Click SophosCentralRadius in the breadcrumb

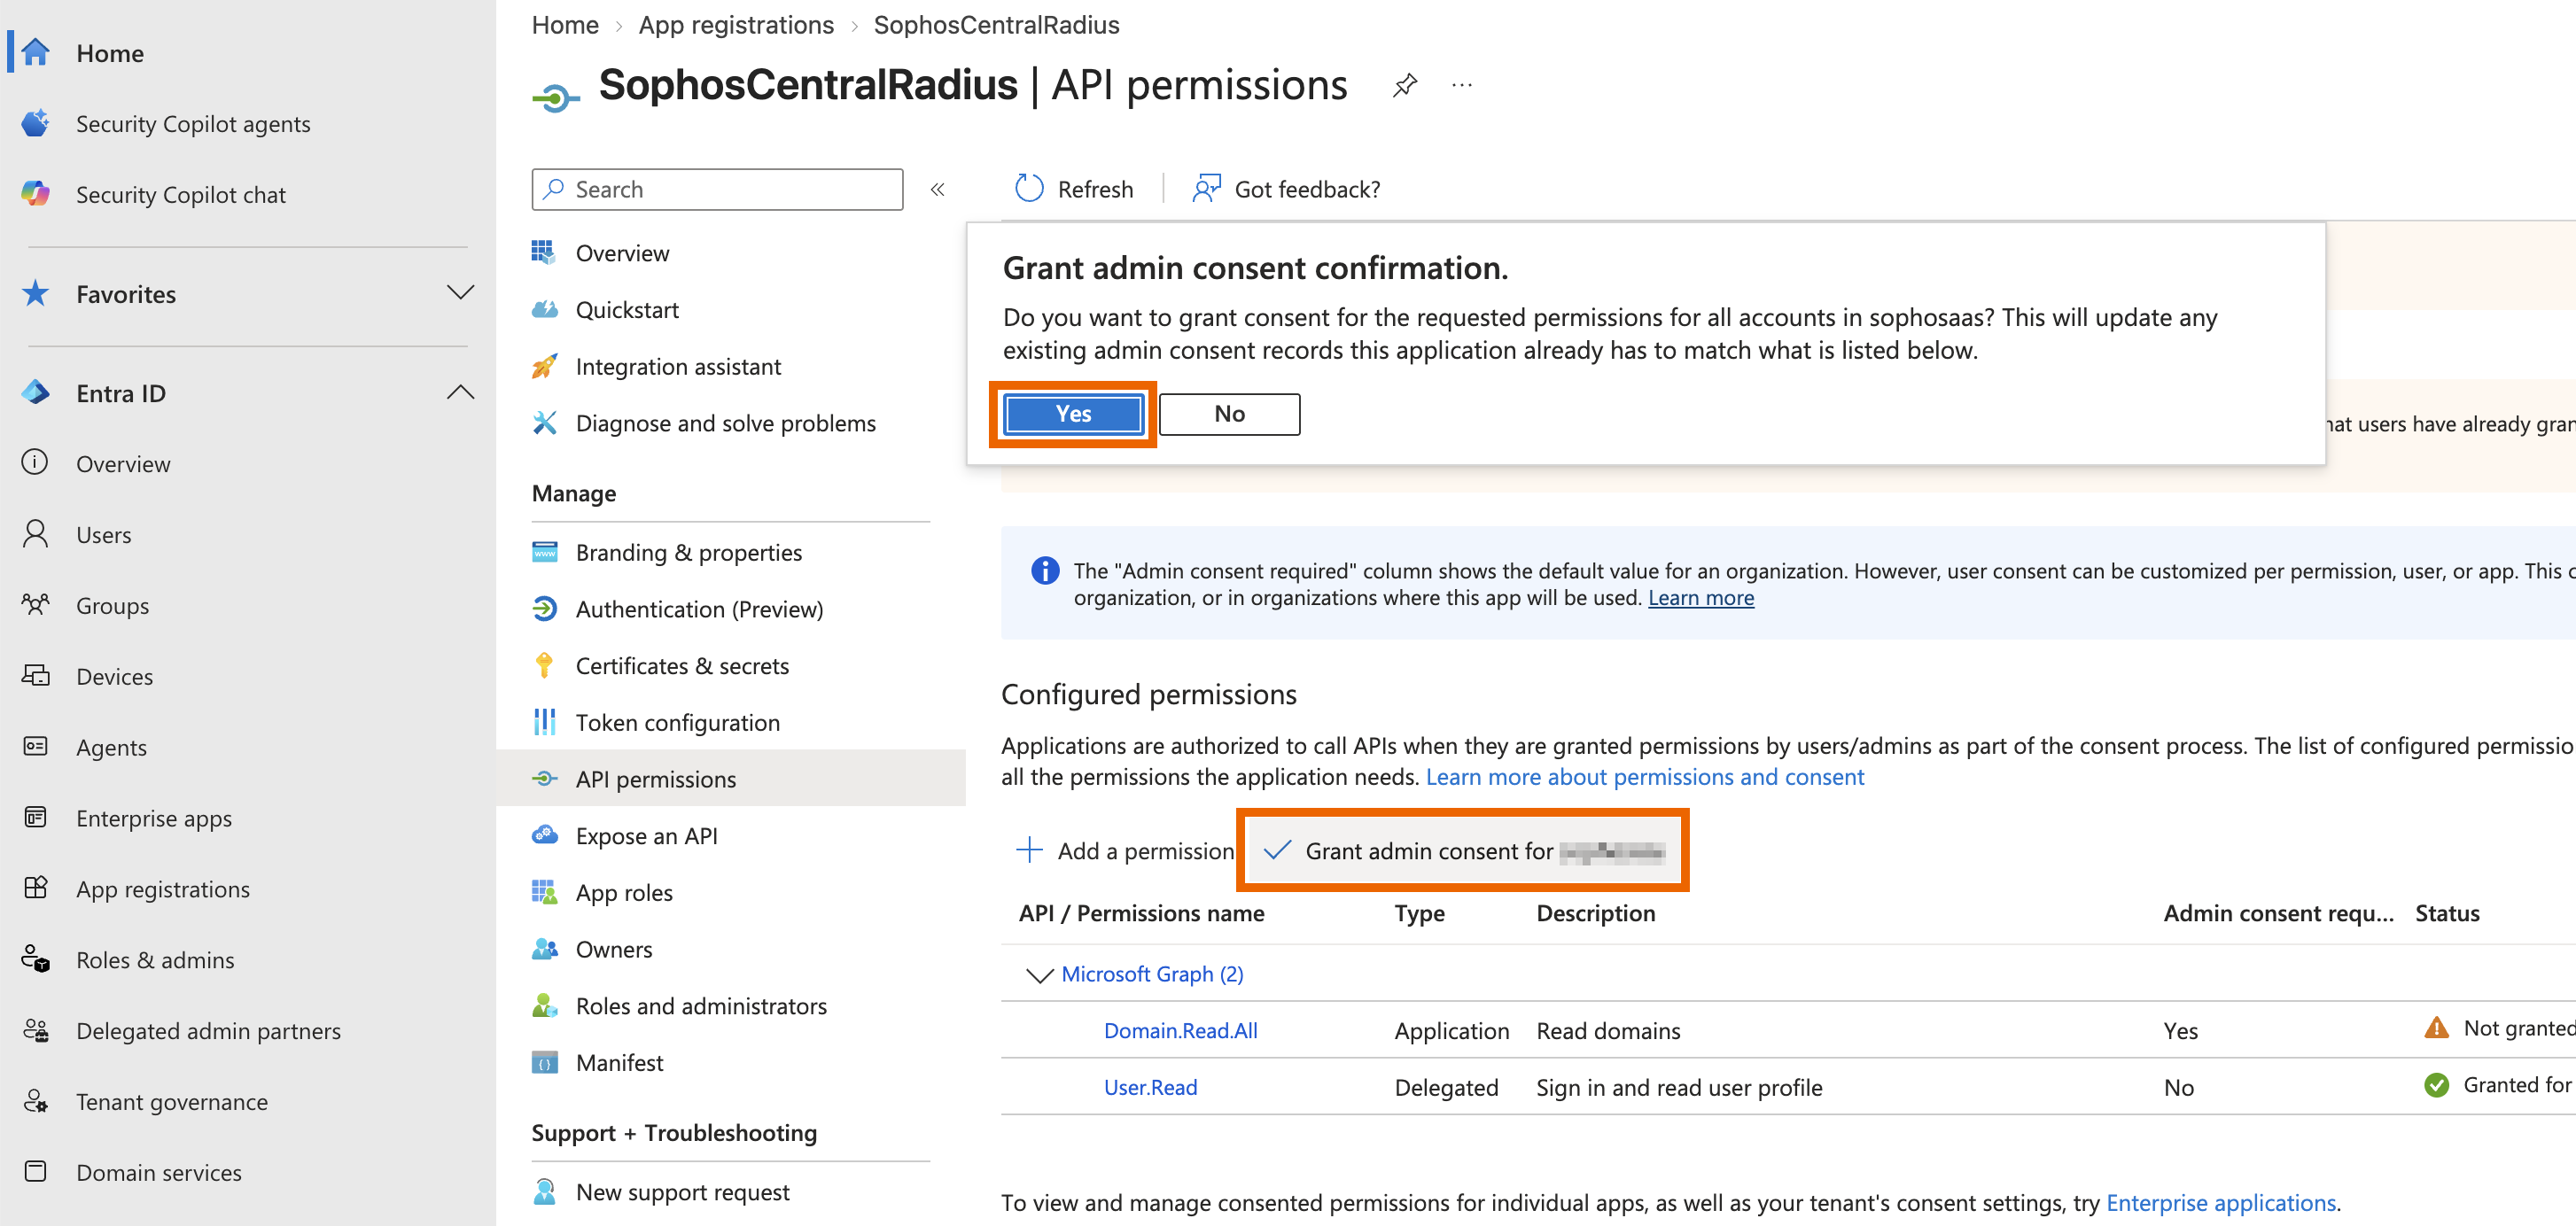(996, 25)
